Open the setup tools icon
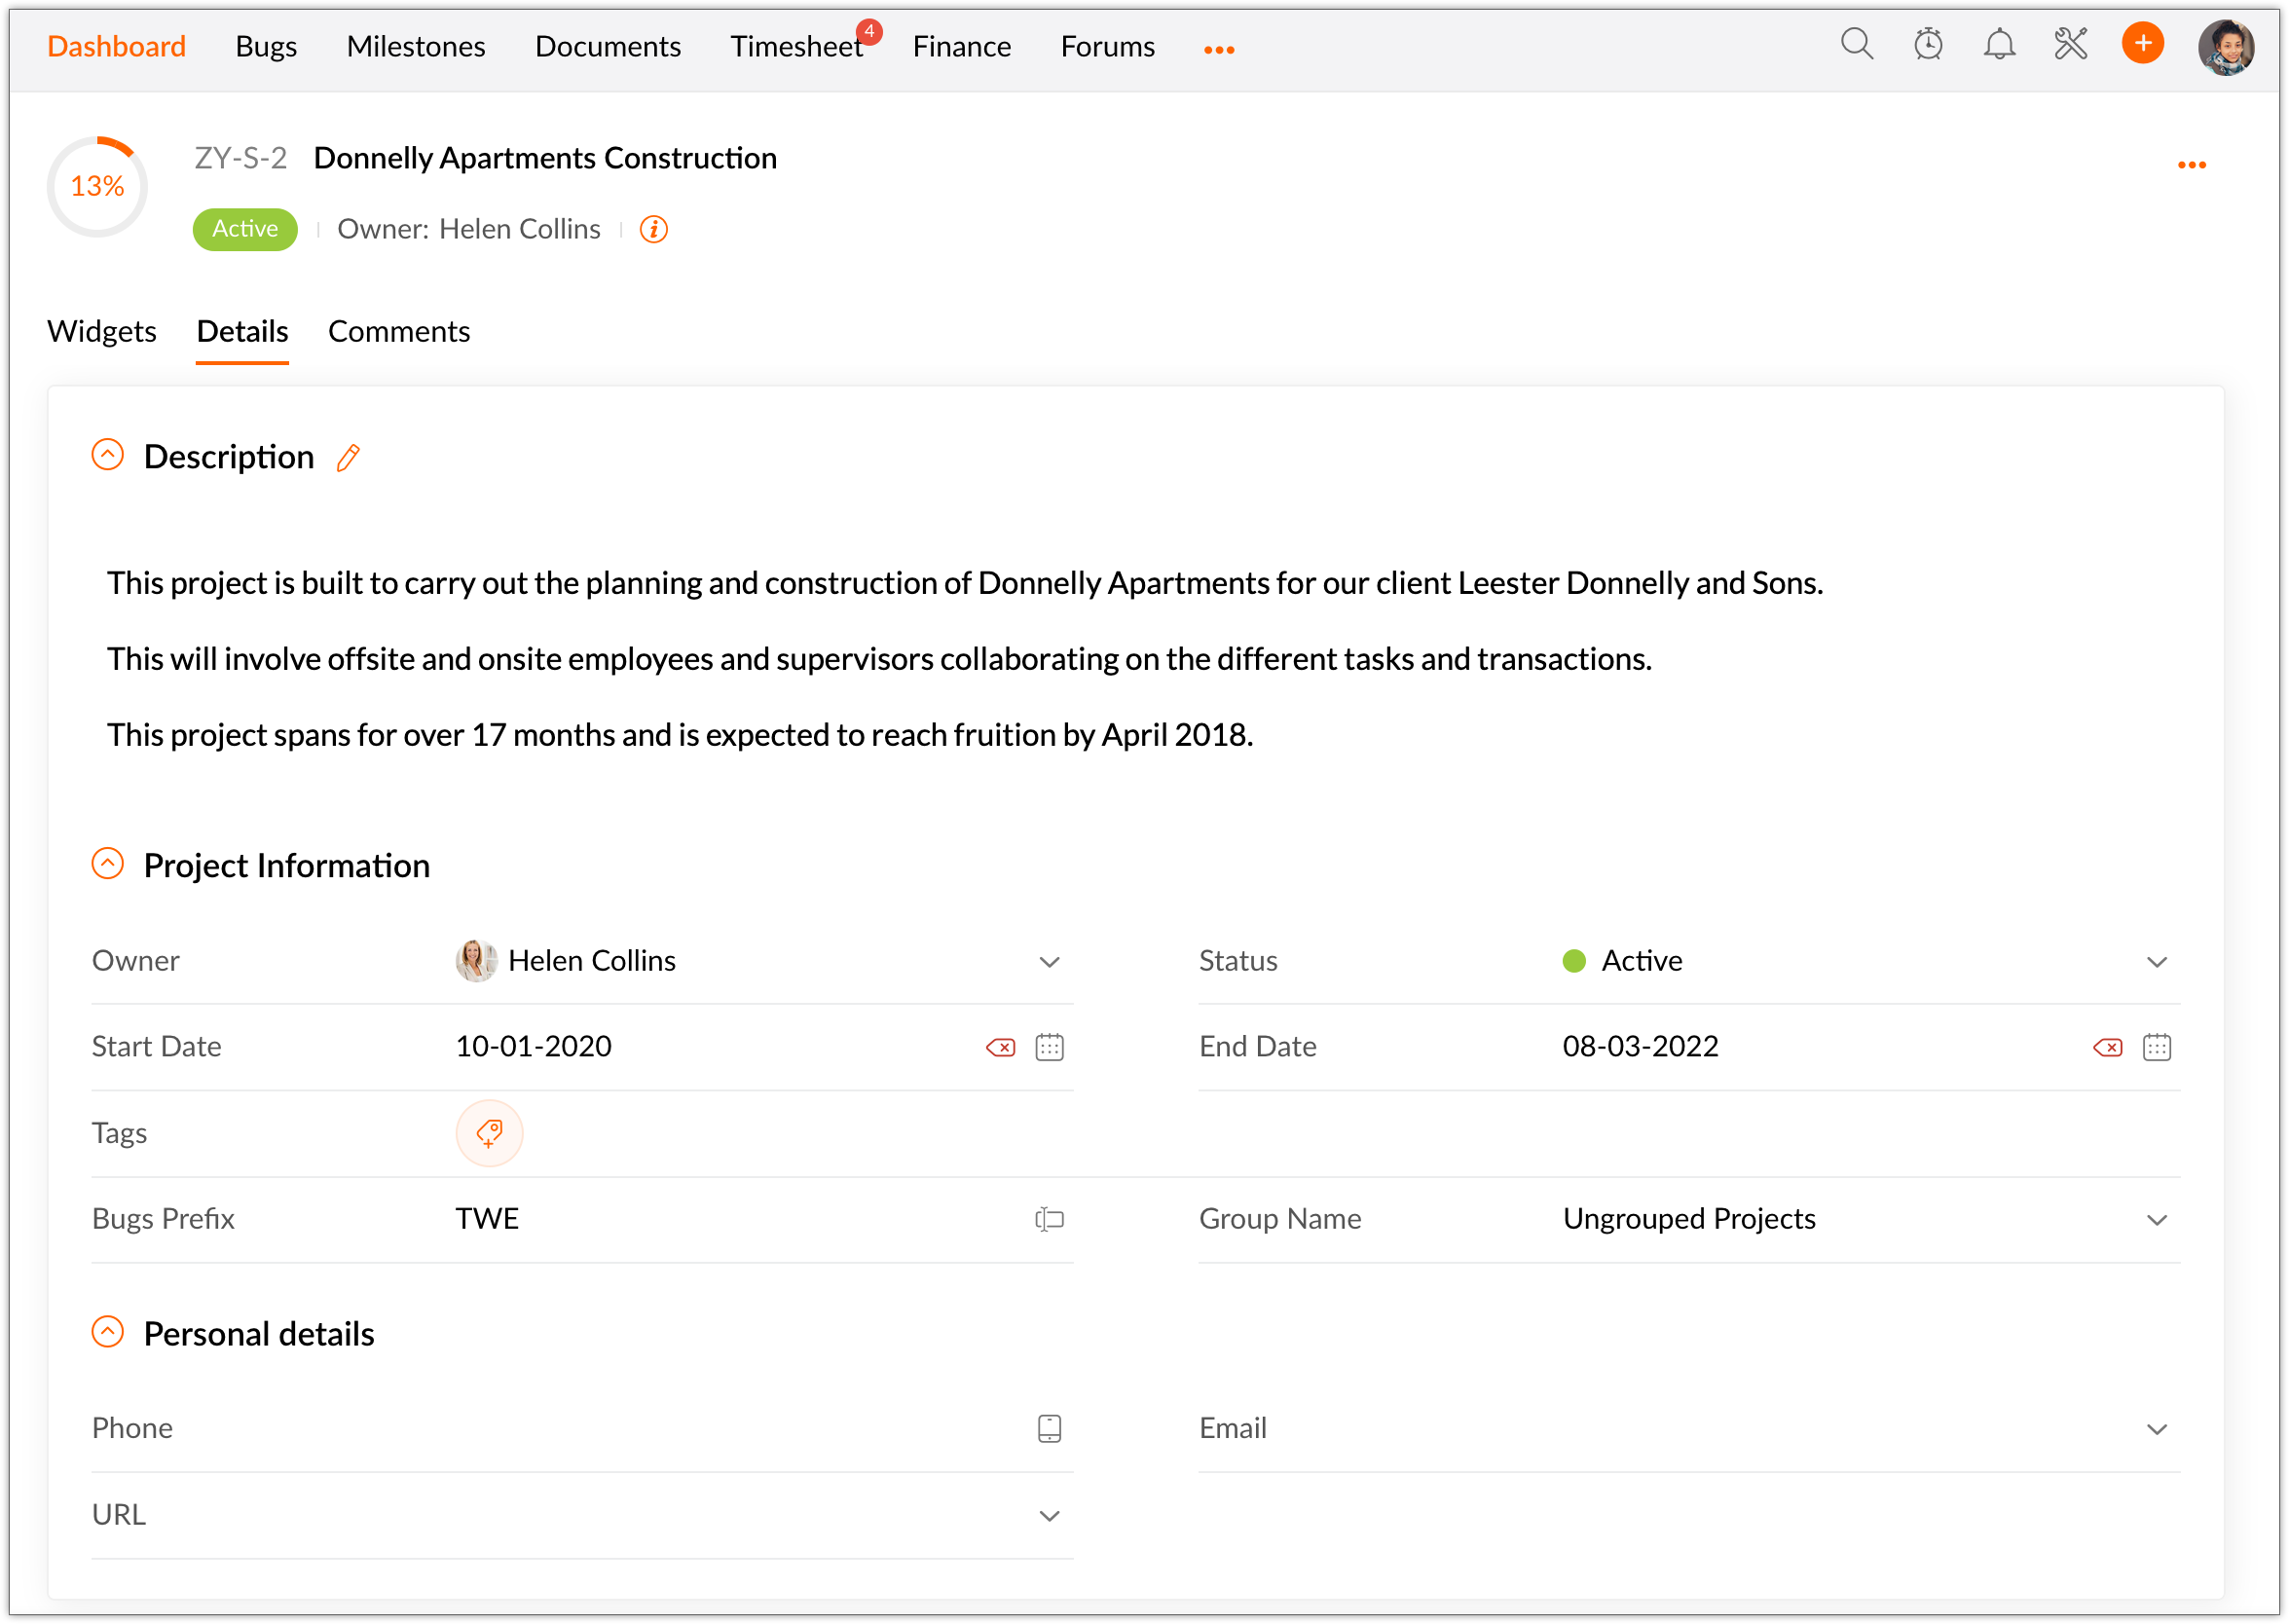Screen dimensions: 2289x1624 2070,45
